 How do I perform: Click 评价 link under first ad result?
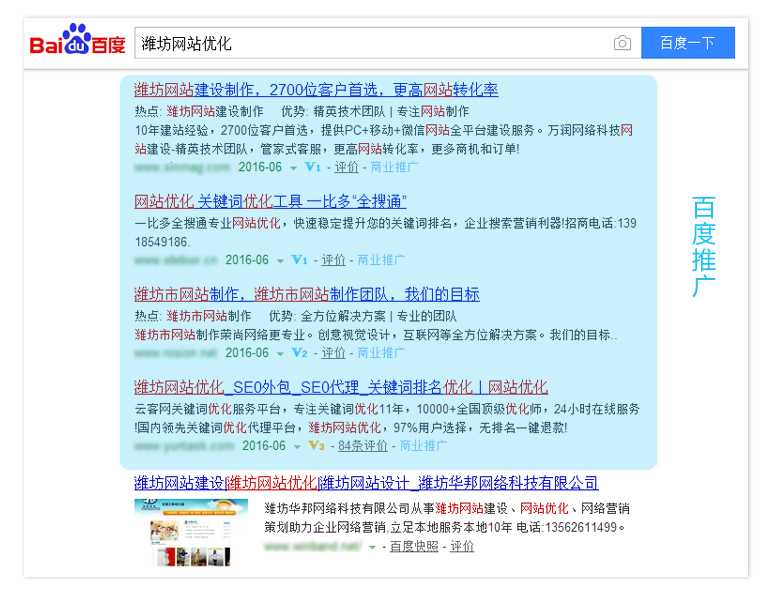click(x=347, y=167)
